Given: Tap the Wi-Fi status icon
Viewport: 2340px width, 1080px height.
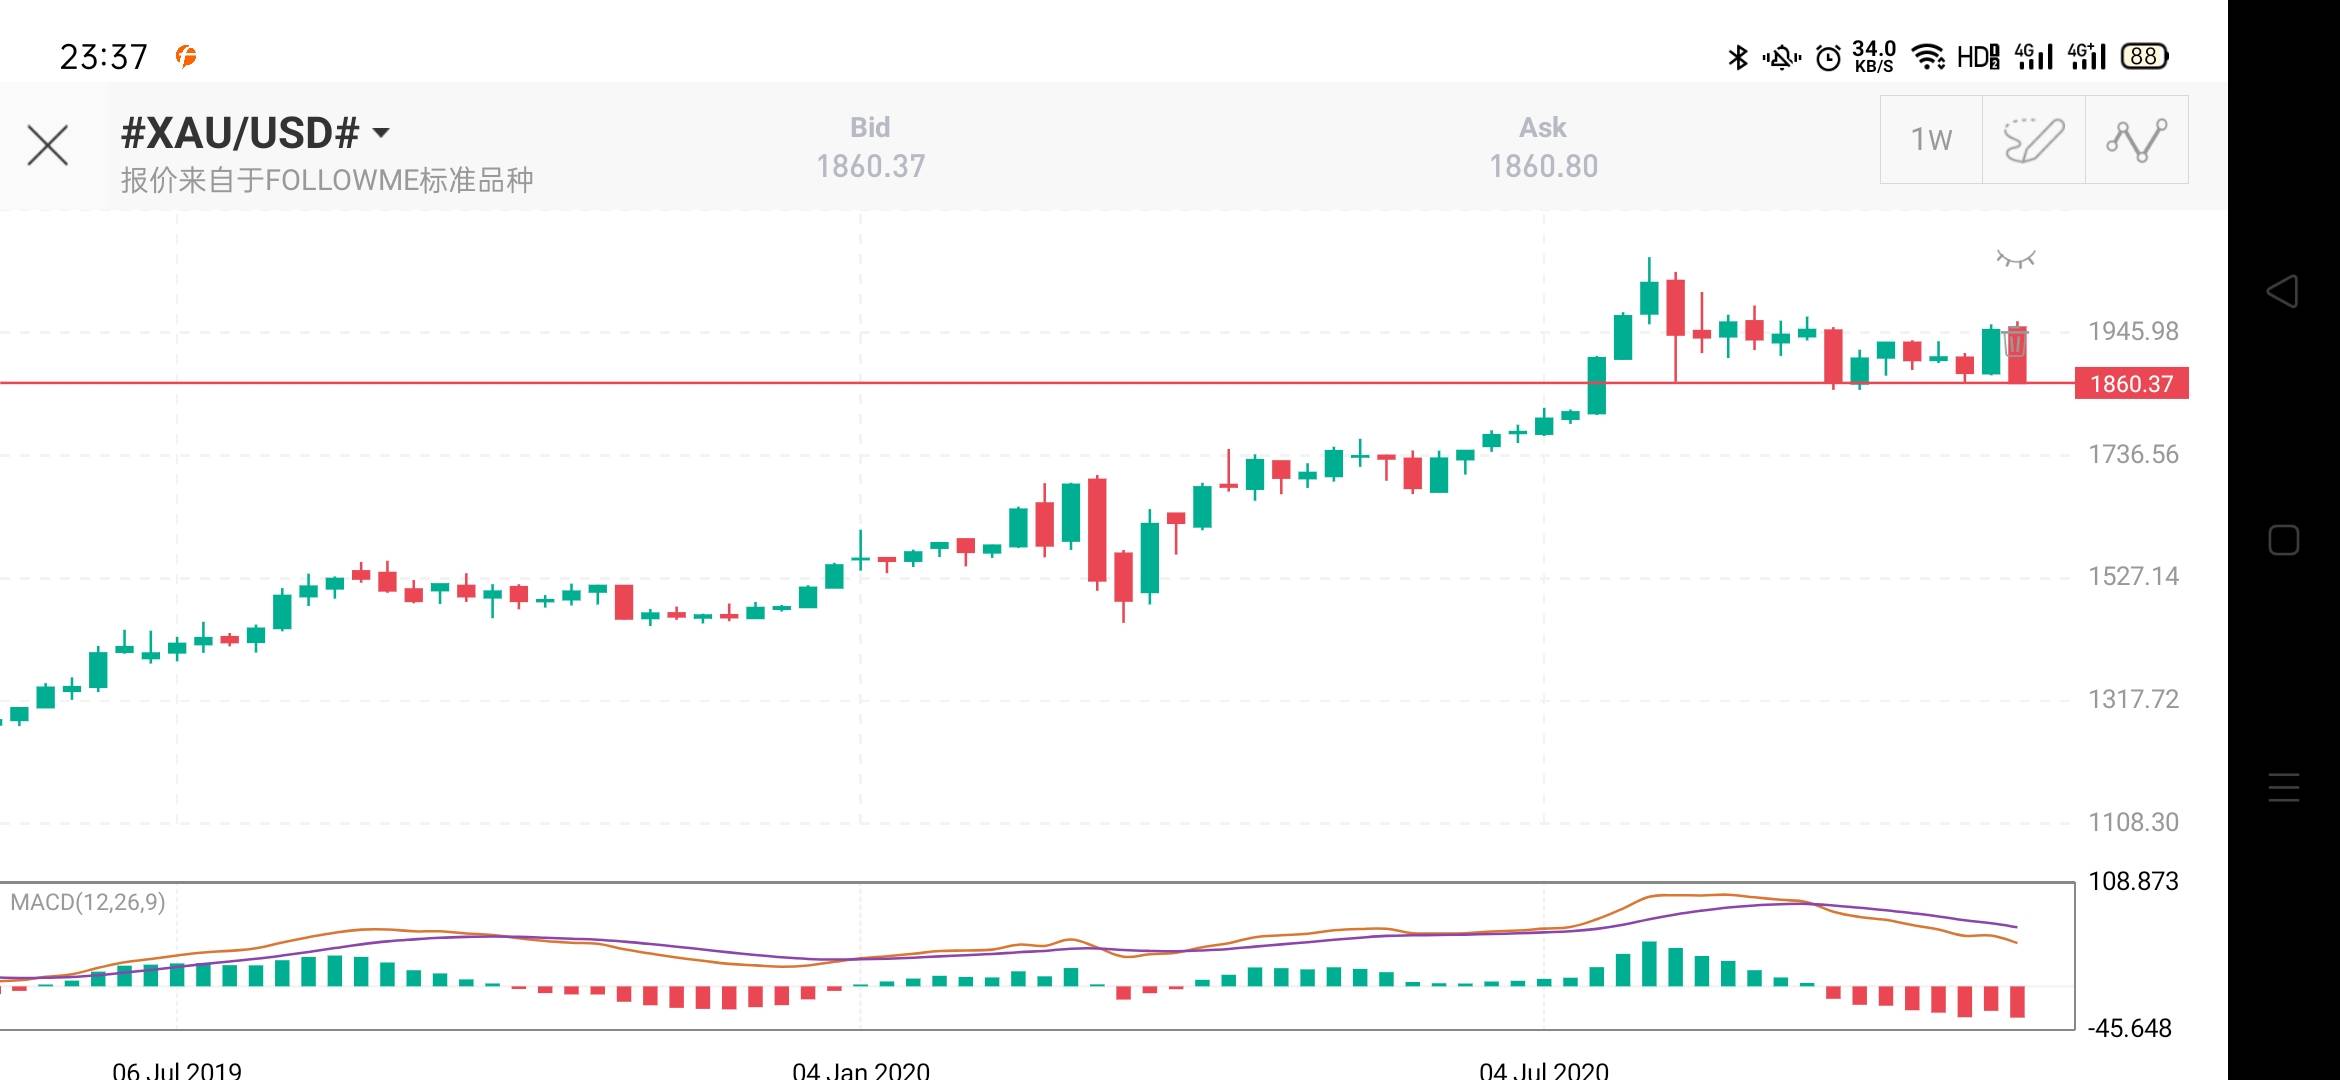Looking at the screenshot, I should 1928,56.
